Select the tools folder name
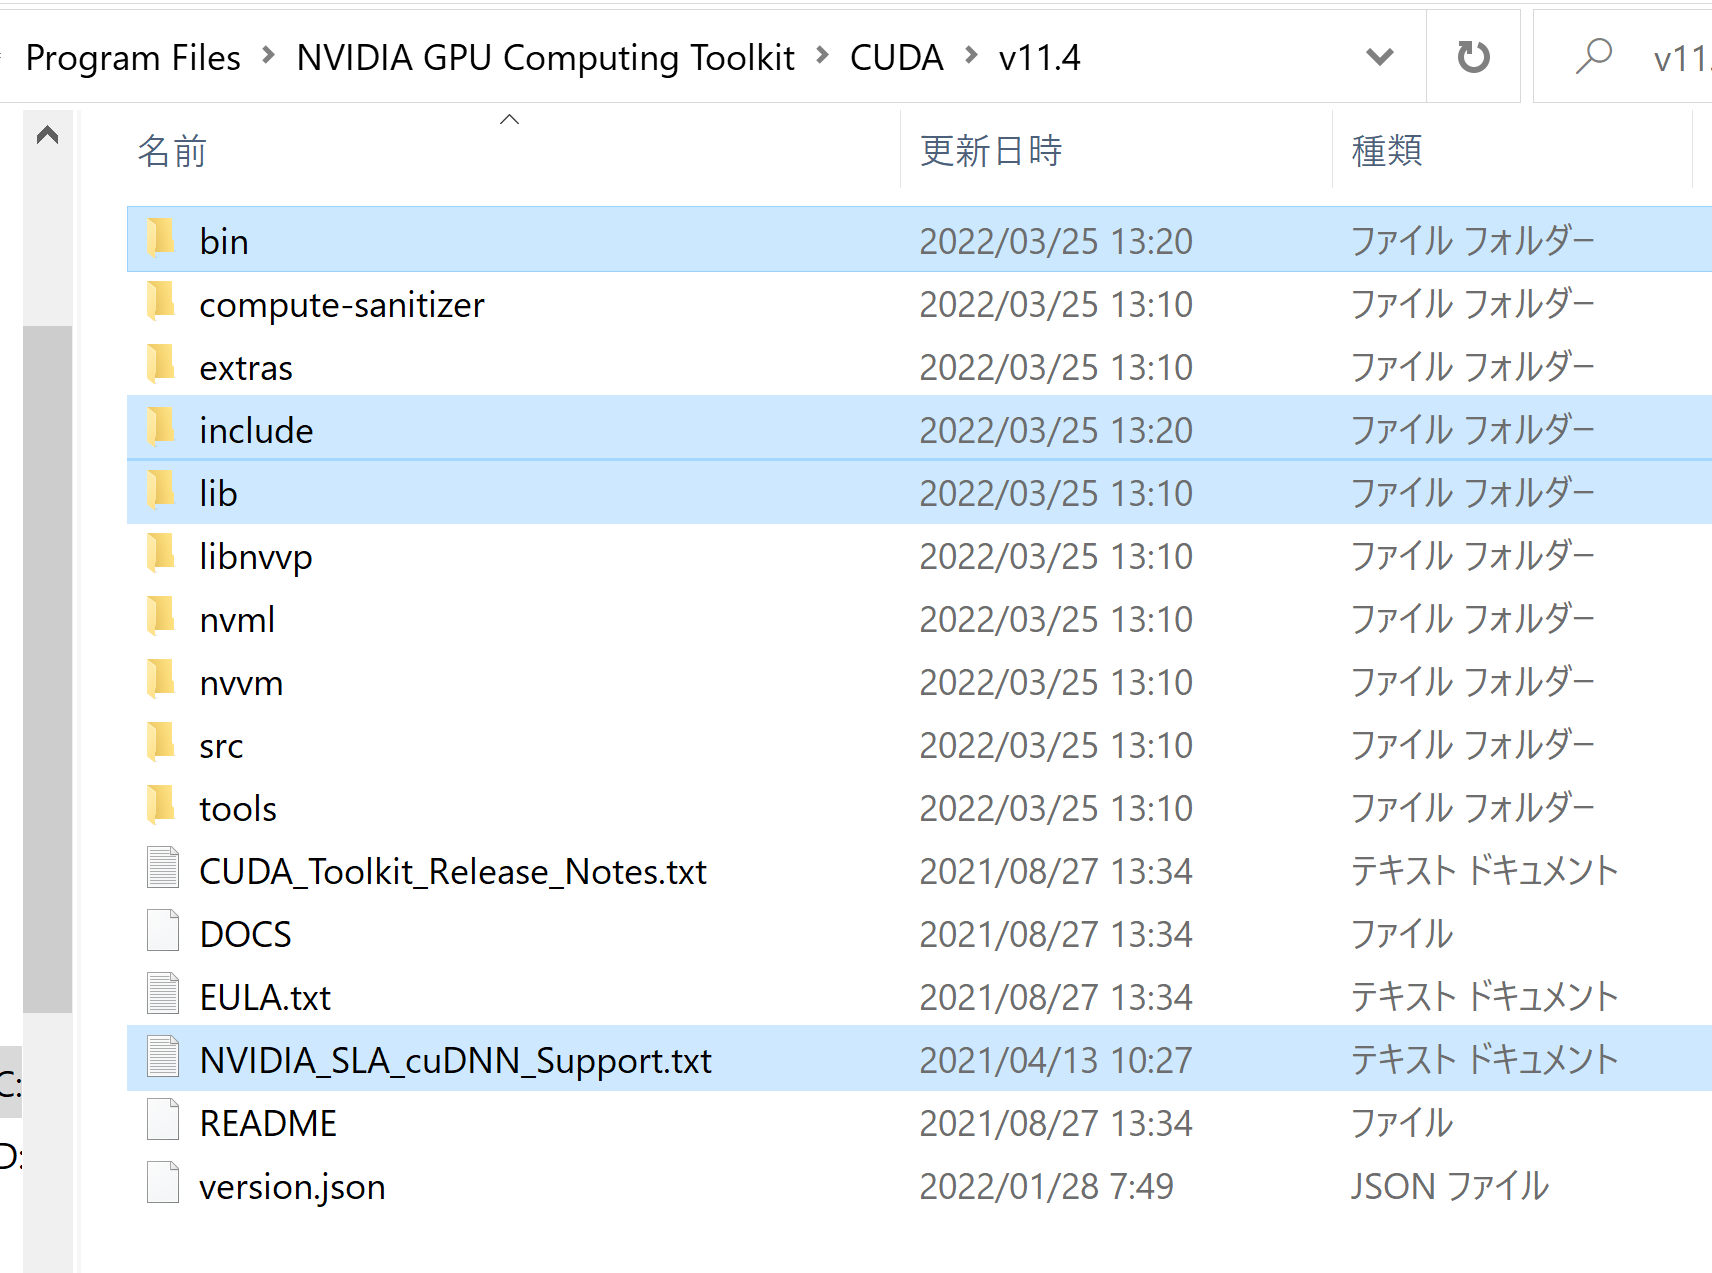The height and width of the screenshot is (1273, 1712). click(x=238, y=809)
